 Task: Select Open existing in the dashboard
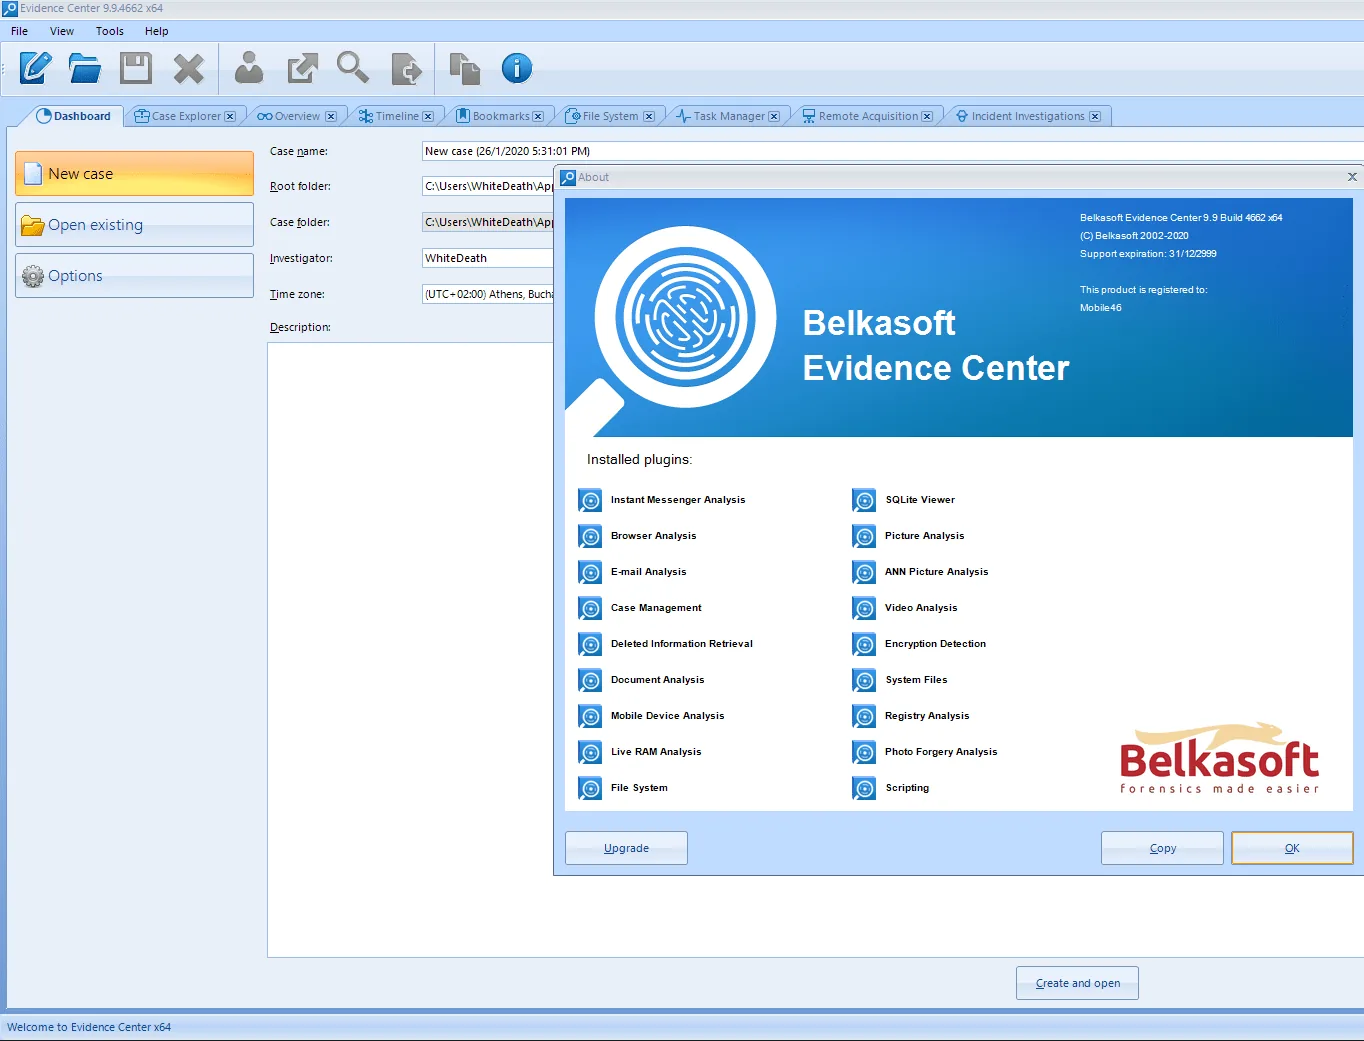click(x=134, y=225)
